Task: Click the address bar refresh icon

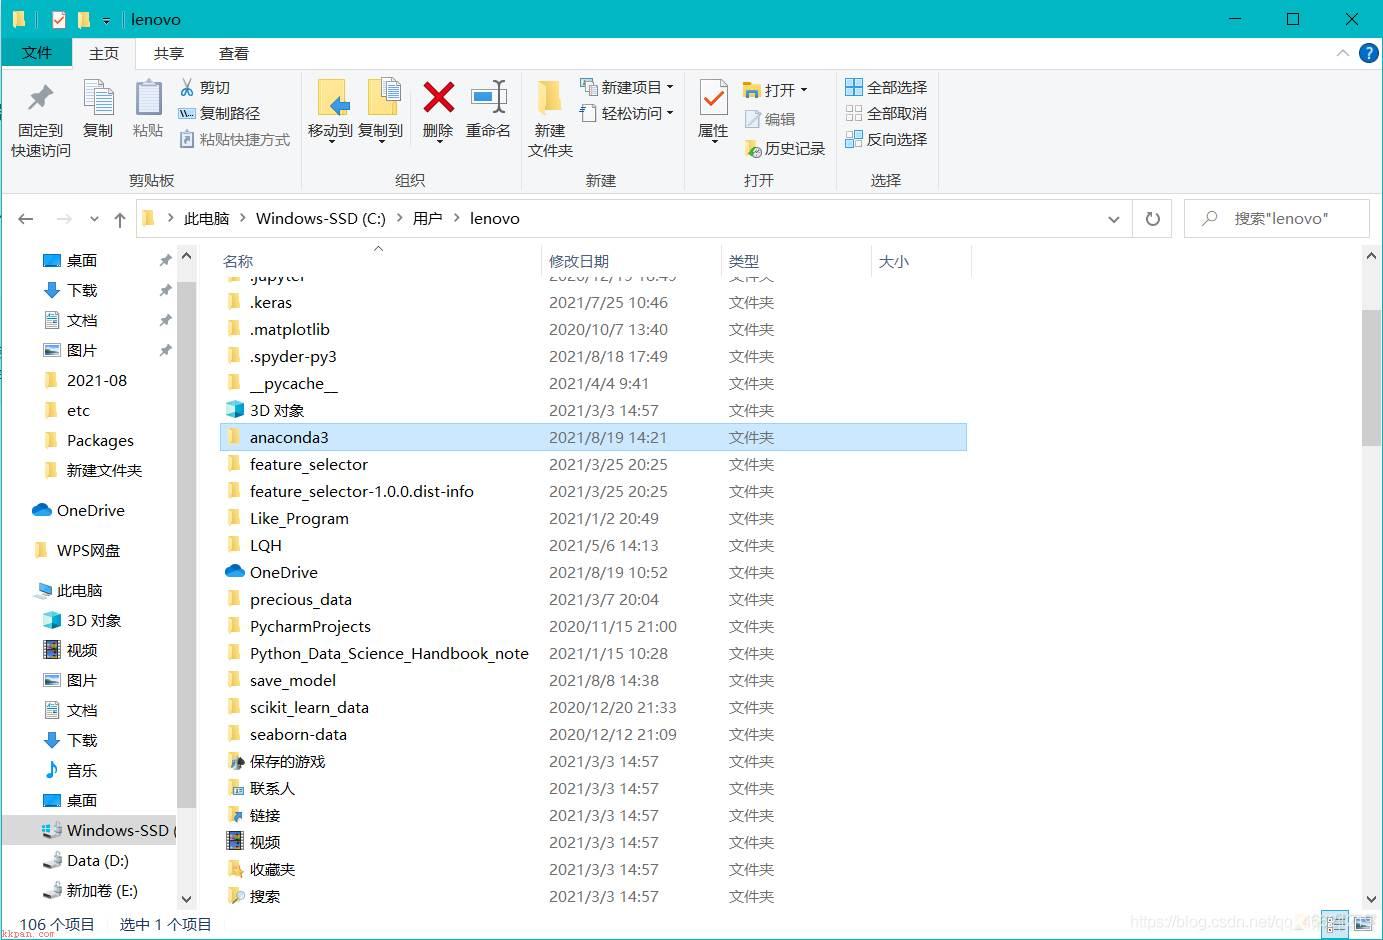Action: 1153,219
